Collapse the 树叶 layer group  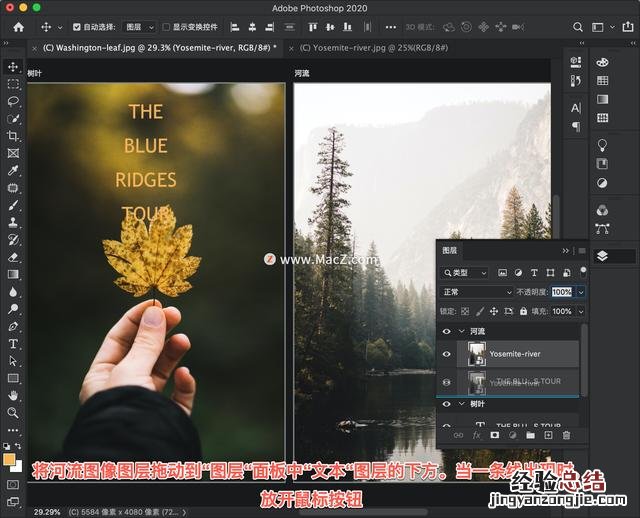coord(462,404)
